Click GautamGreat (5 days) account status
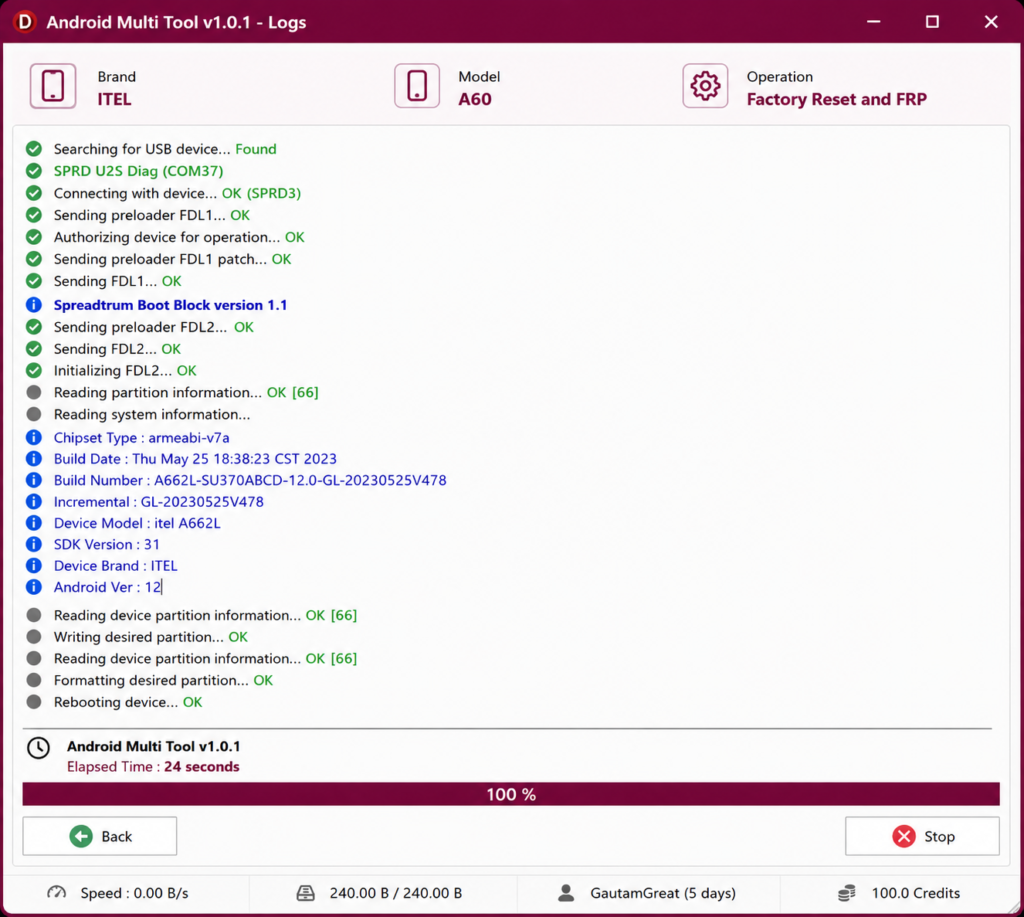The width and height of the screenshot is (1024, 917). [663, 893]
